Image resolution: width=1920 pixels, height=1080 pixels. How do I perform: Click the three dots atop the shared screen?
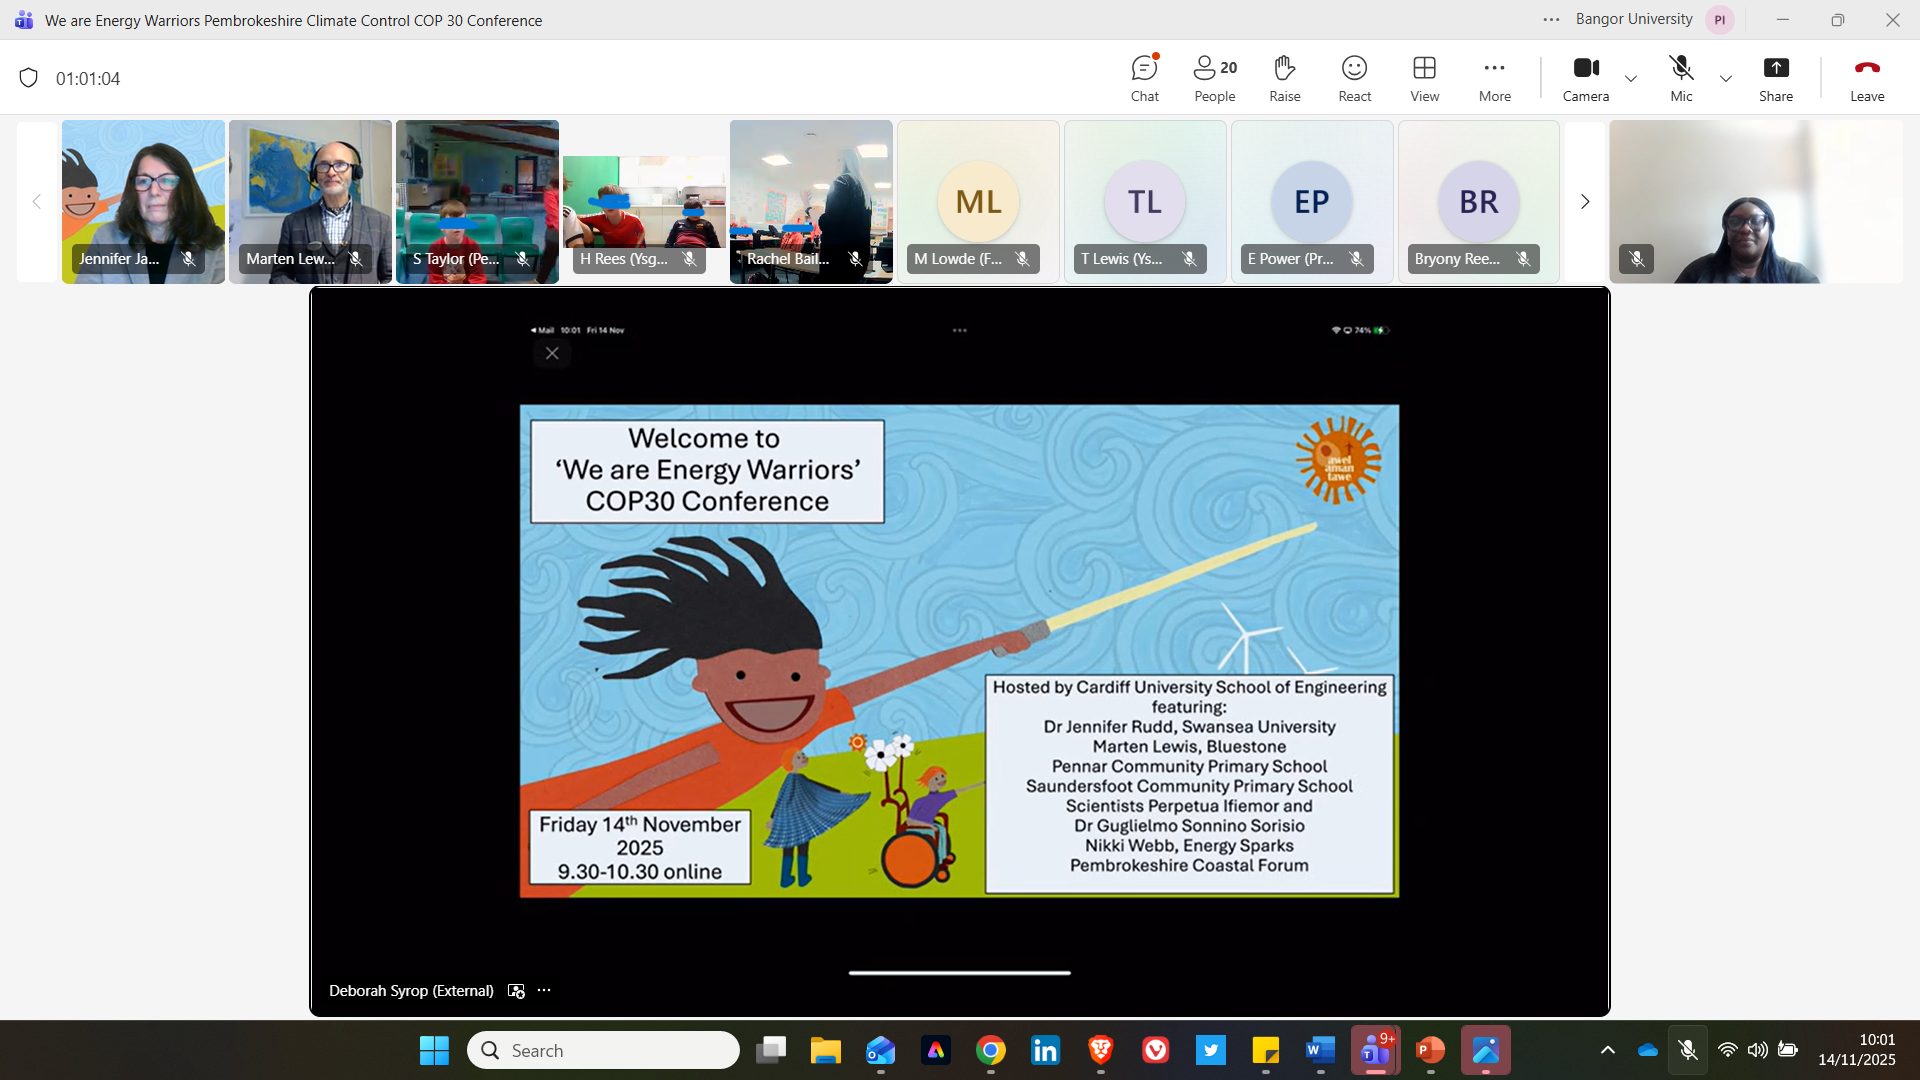(x=960, y=330)
